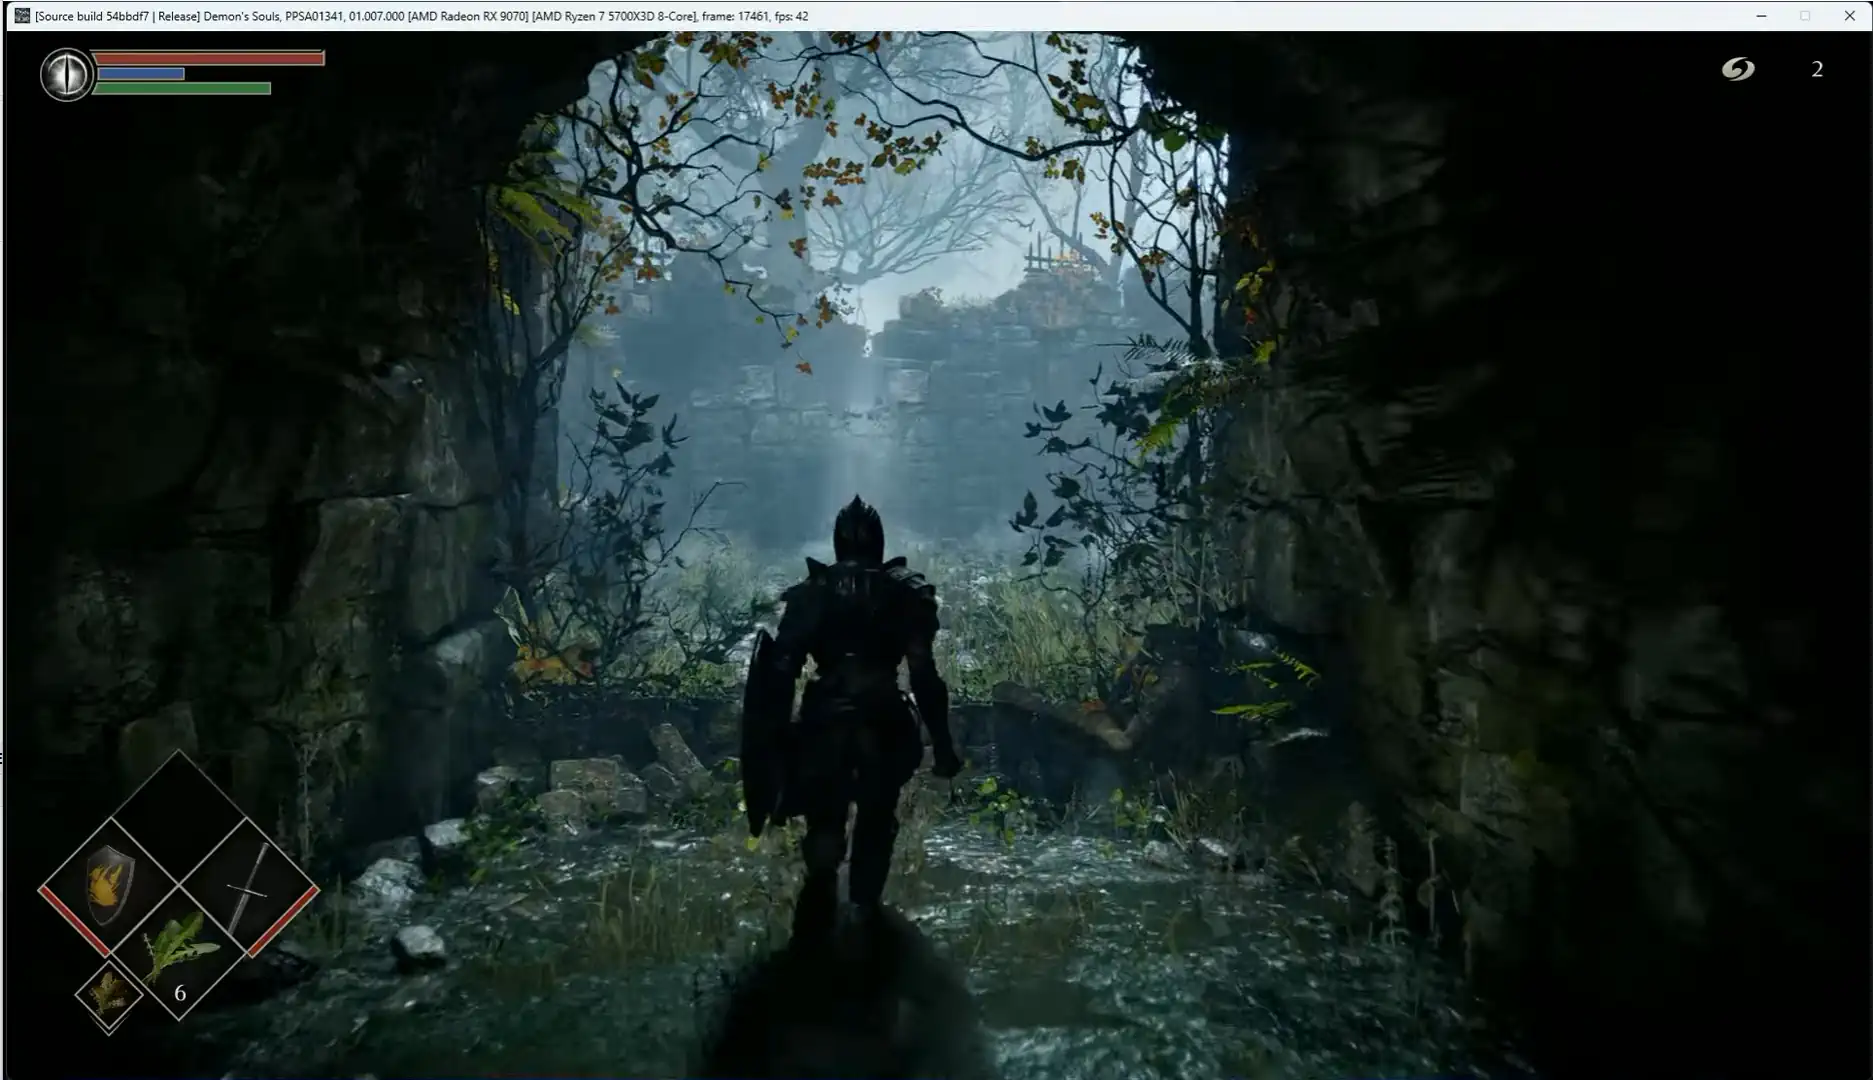Click the round character emblem beside the status bars
The image size is (1873, 1080).
67,74
